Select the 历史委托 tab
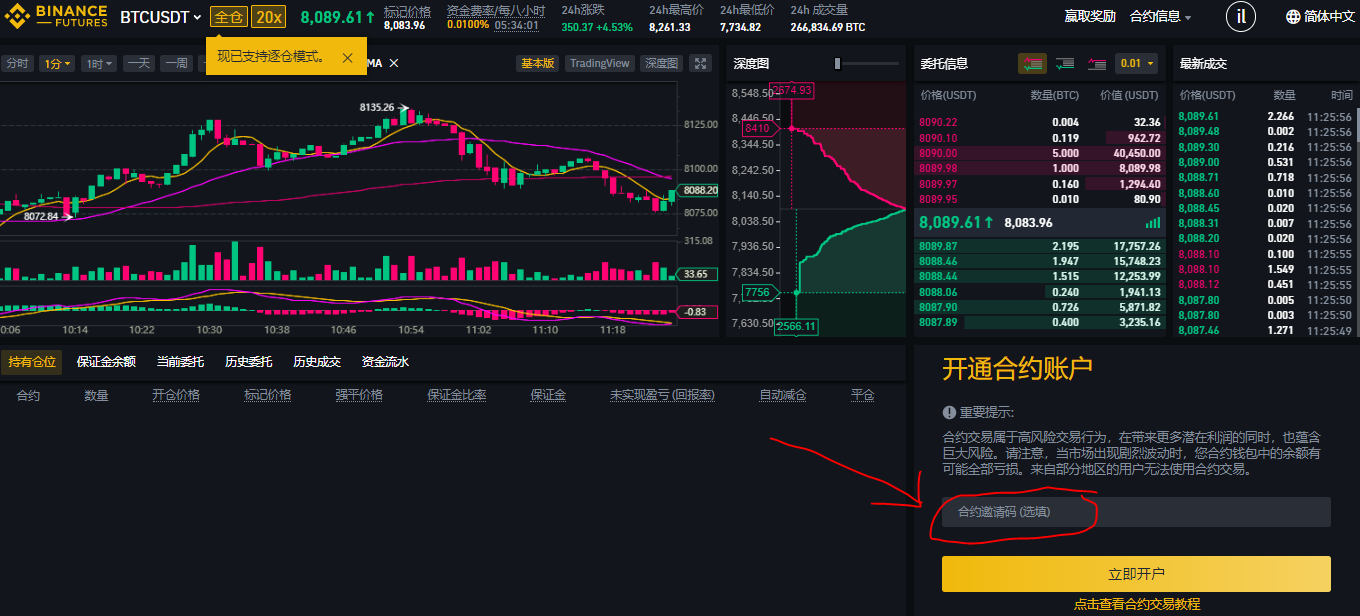1360x616 pixels. [248, 362]
